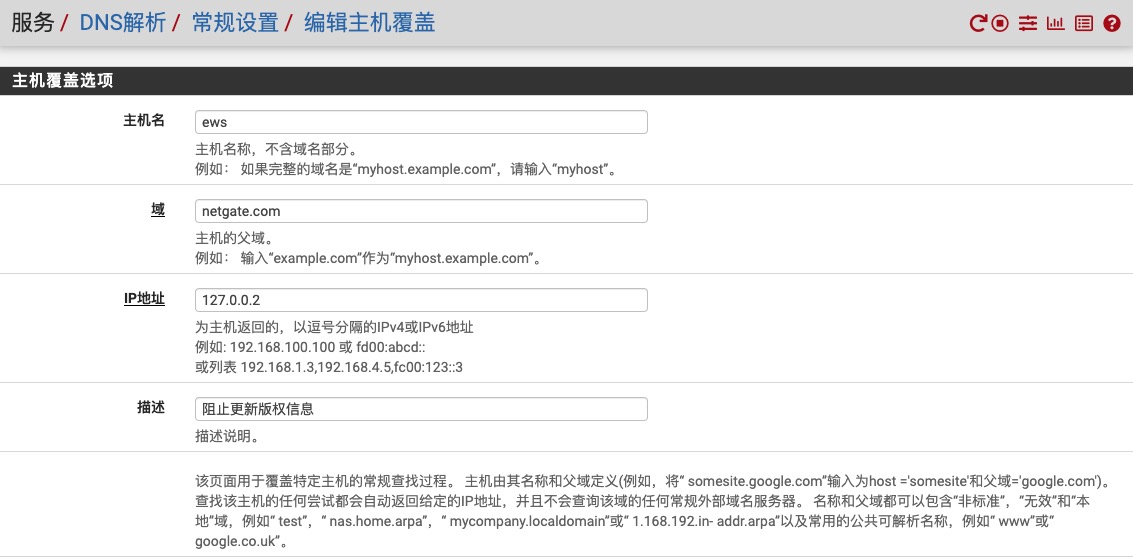Click the underlined 域 label
Screen dimensions: 1133x557
(x=157, y=210)
